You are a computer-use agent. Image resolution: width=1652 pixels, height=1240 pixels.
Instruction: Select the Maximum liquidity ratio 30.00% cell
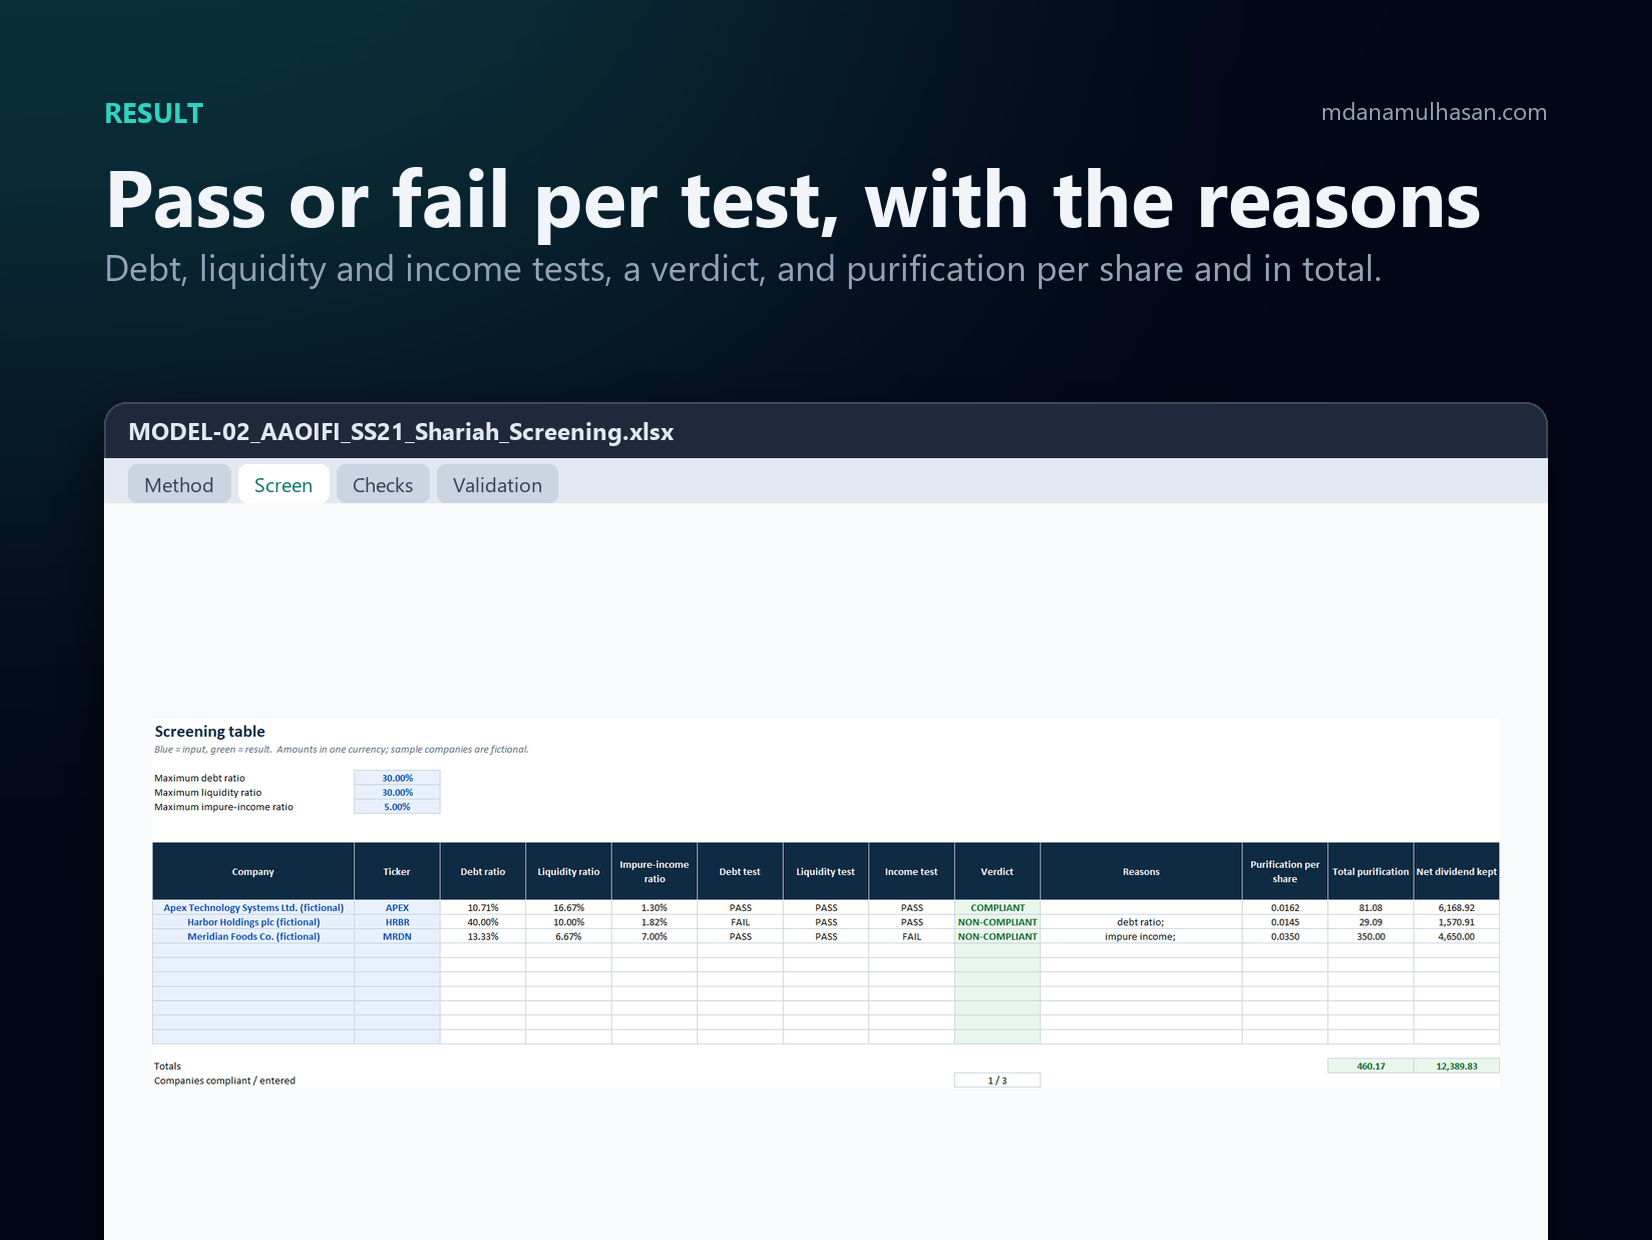[397, 792]
